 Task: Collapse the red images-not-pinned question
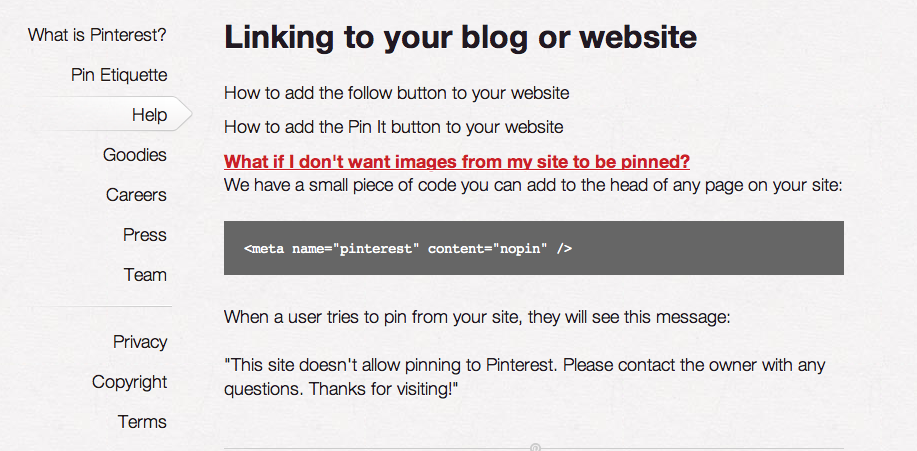[457, 161]
